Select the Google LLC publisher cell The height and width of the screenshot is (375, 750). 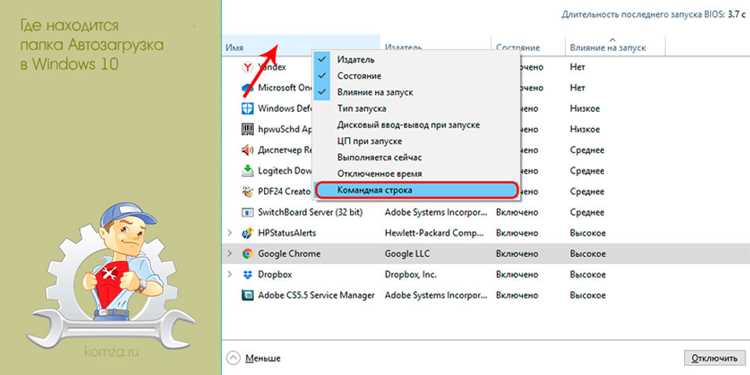pyautogui.click(x=407, y=254)
